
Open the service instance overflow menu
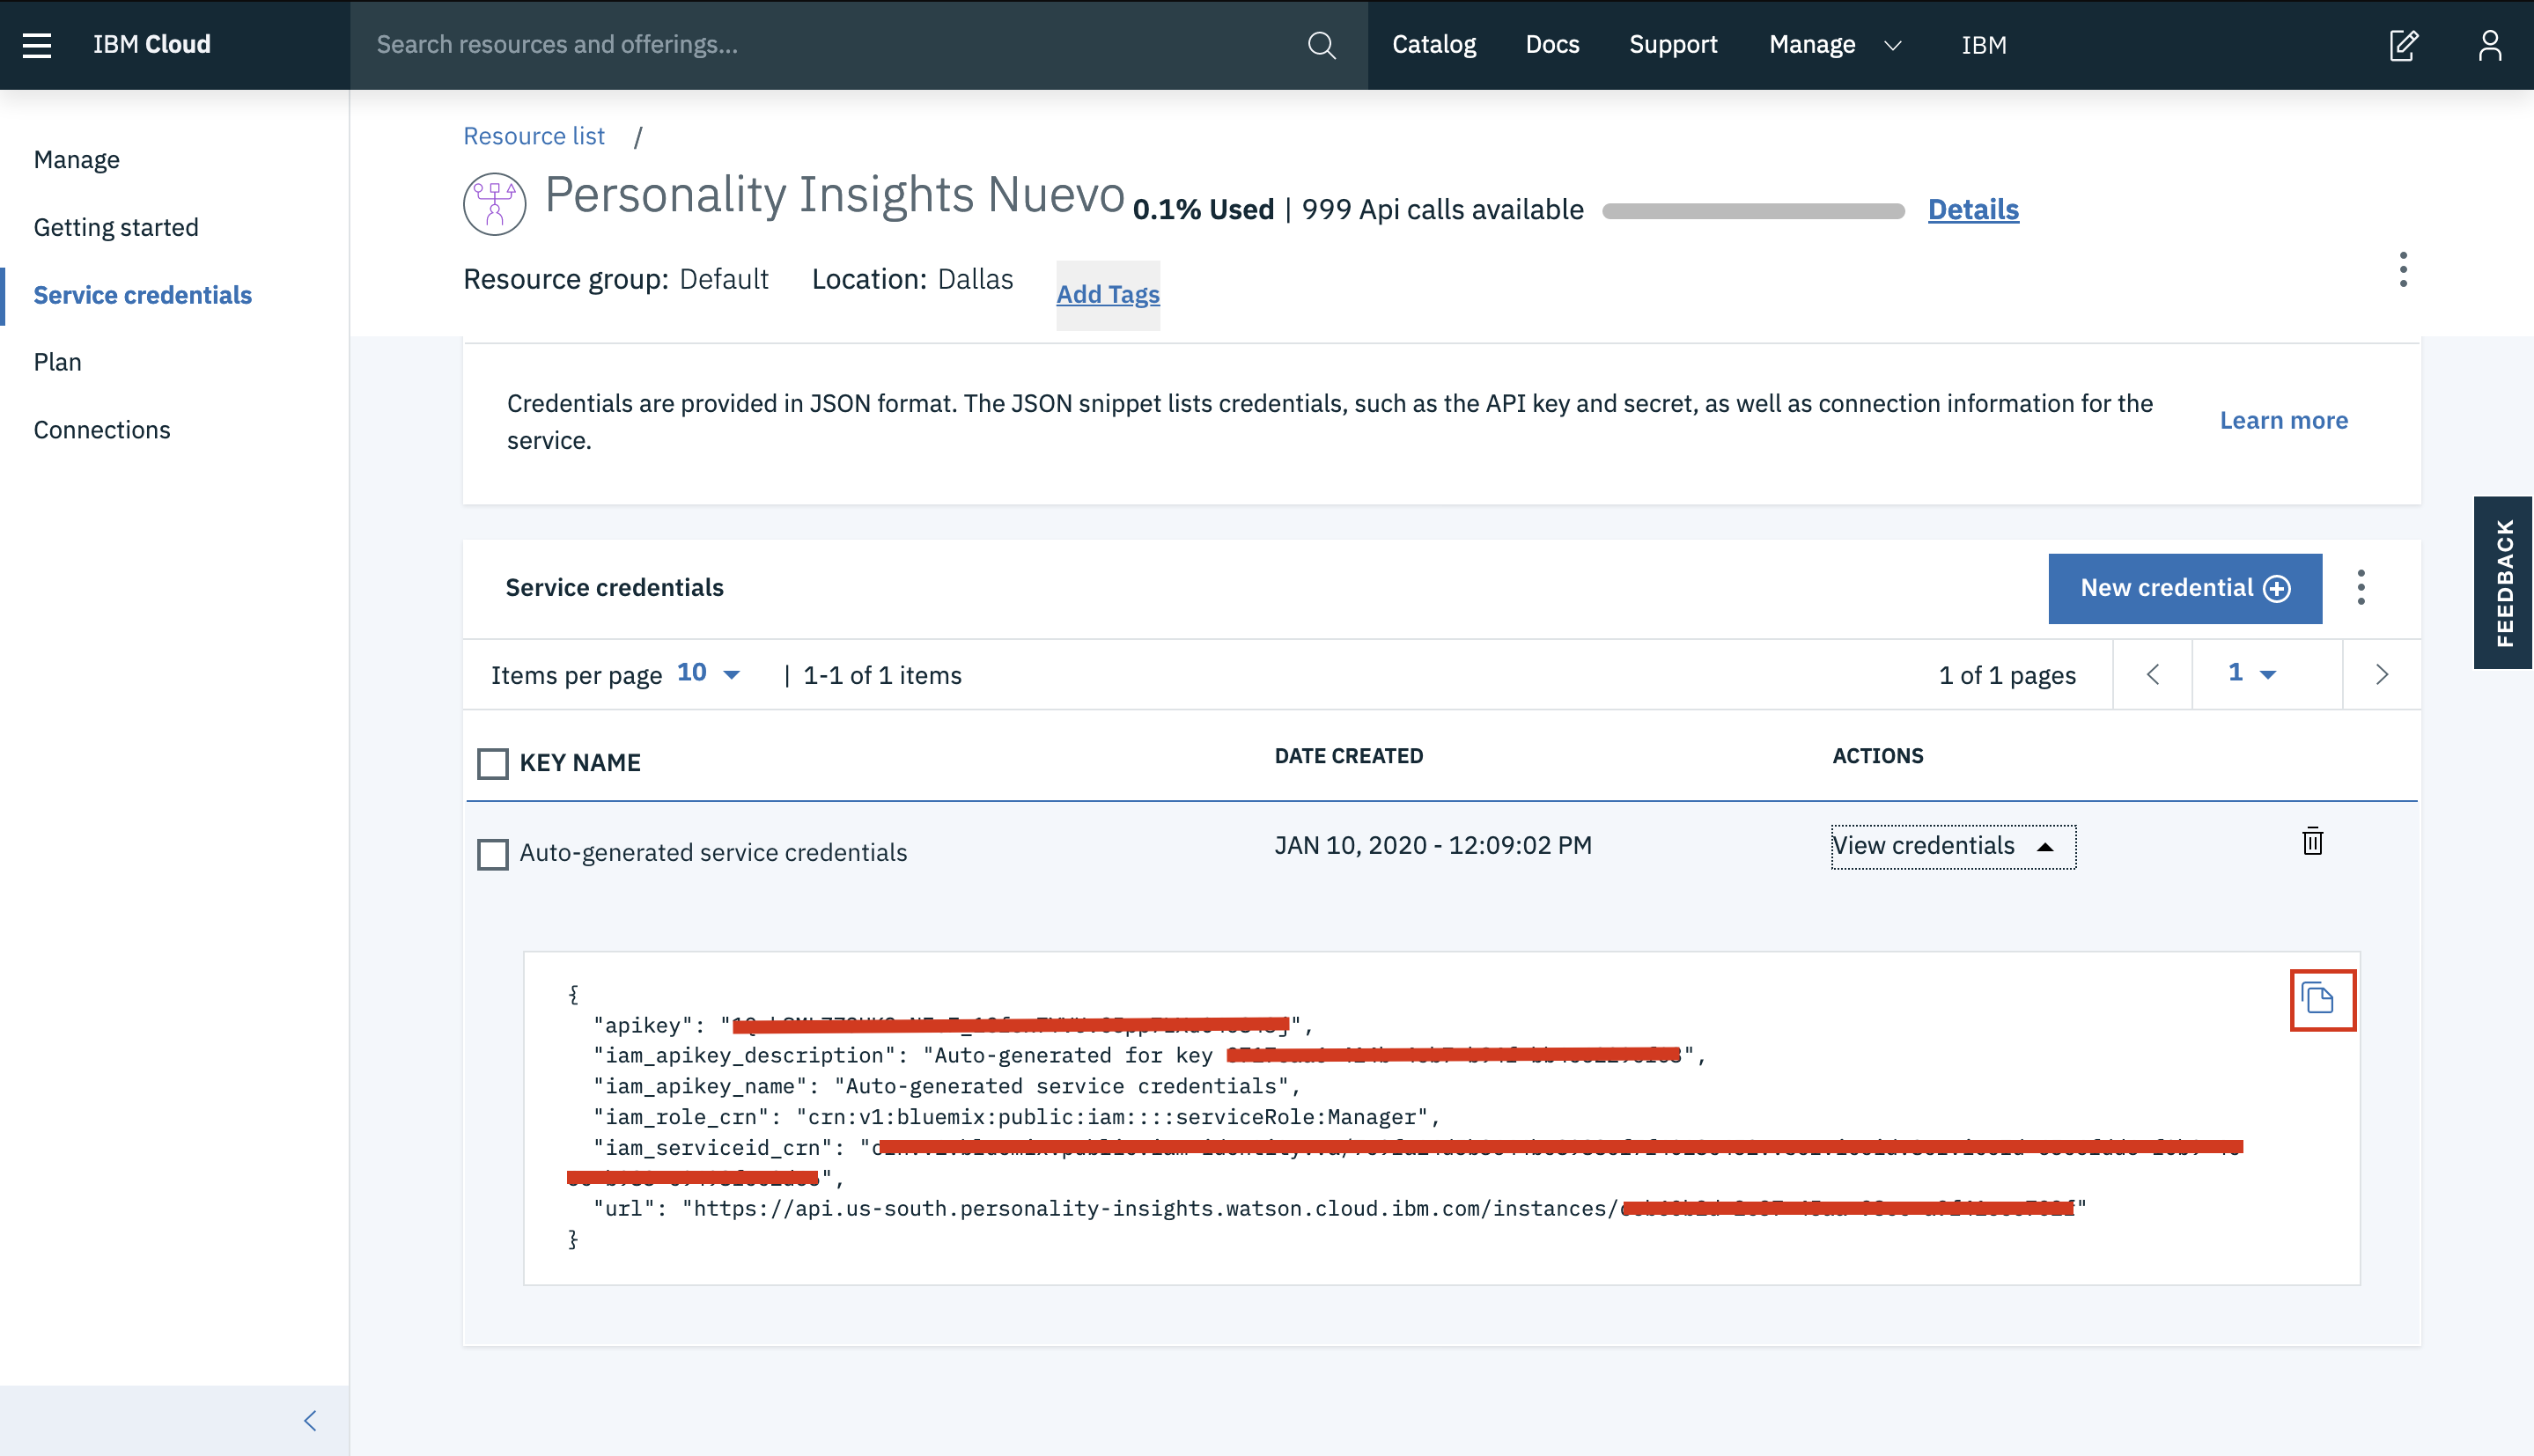point(2403,270)
